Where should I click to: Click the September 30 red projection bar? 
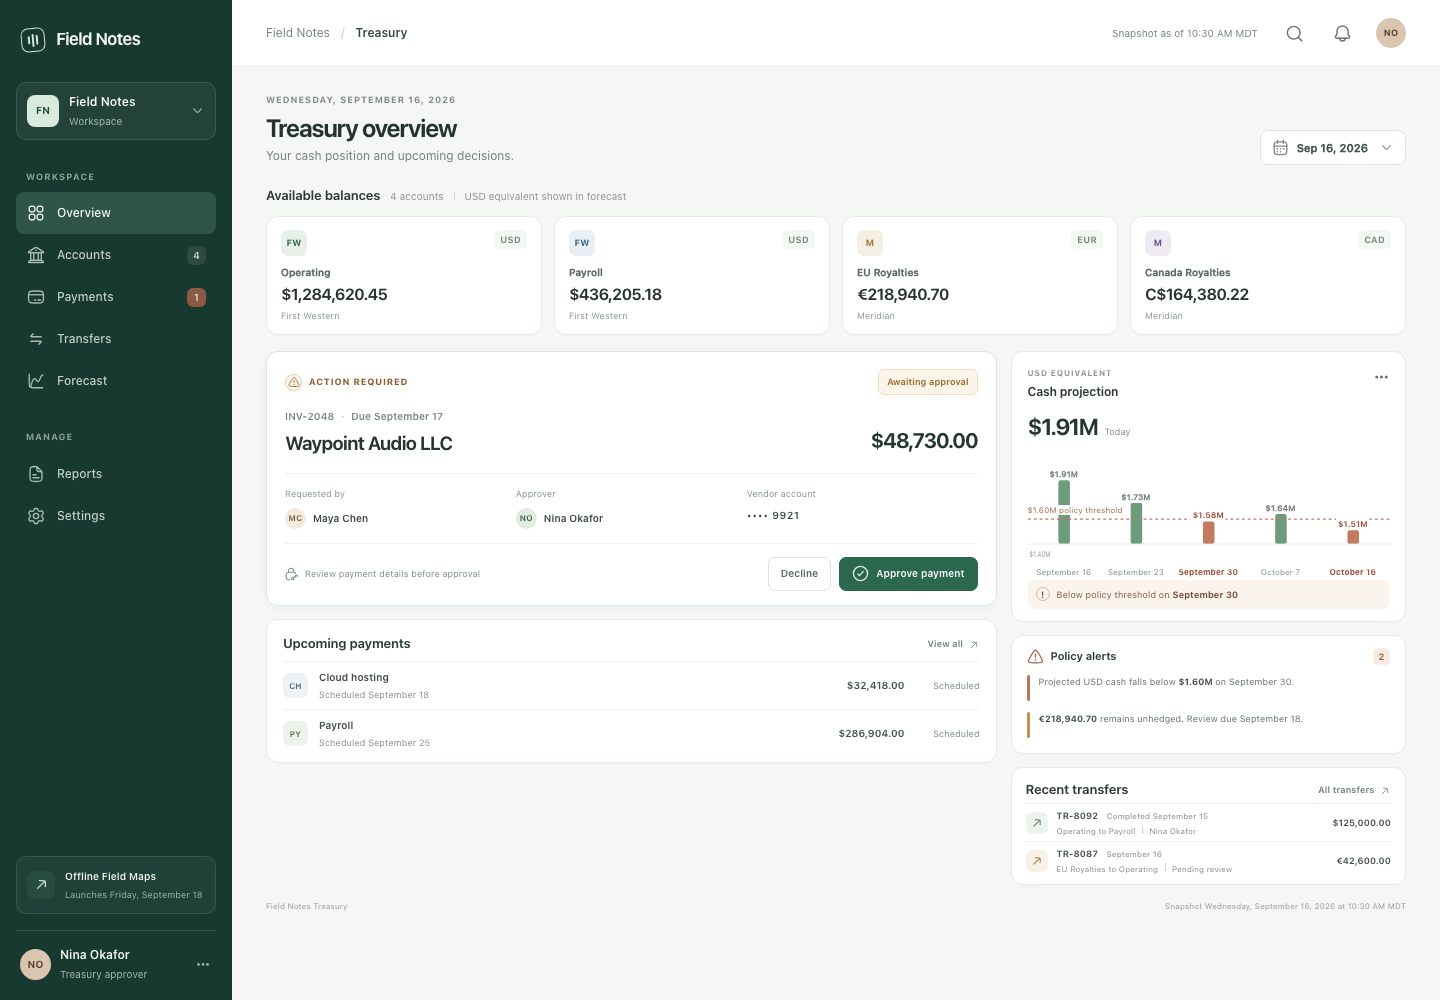tap(1208, 533)
